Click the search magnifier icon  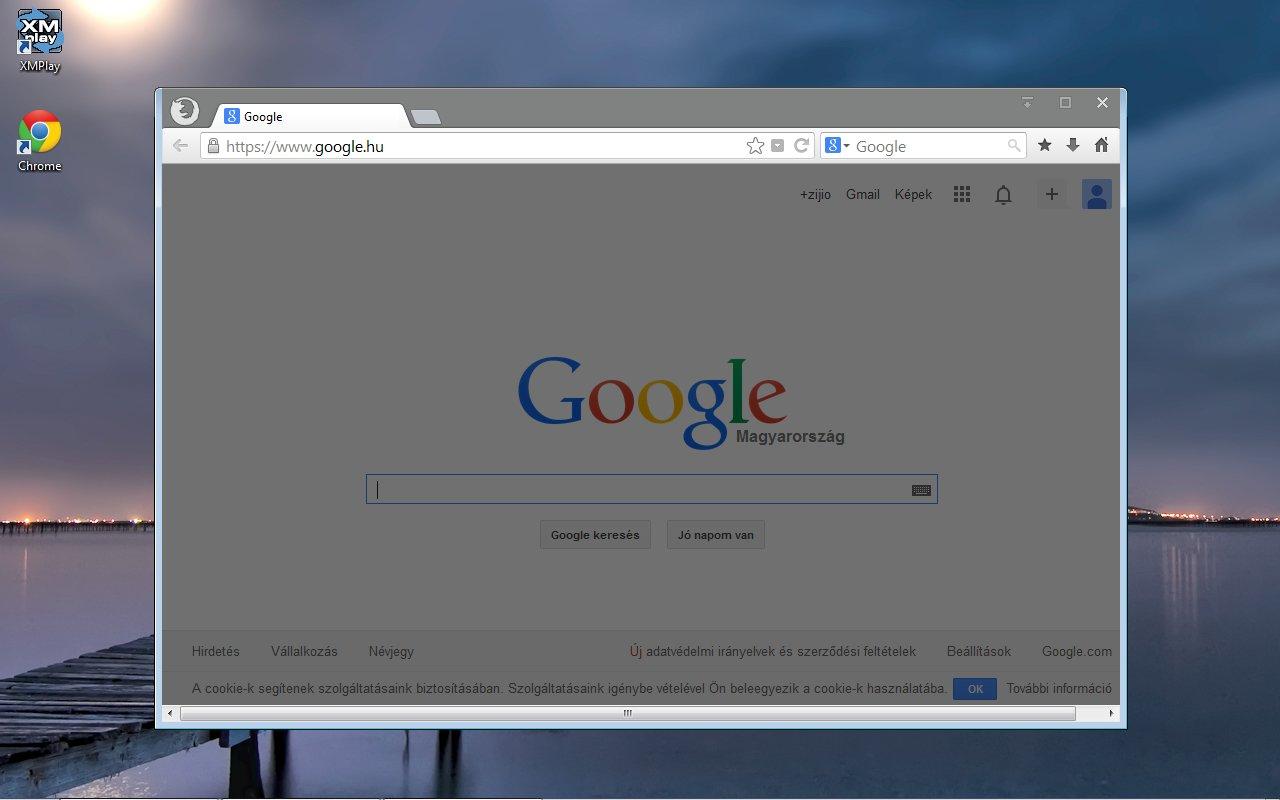pyautogui.click(x=1014, y=146)
